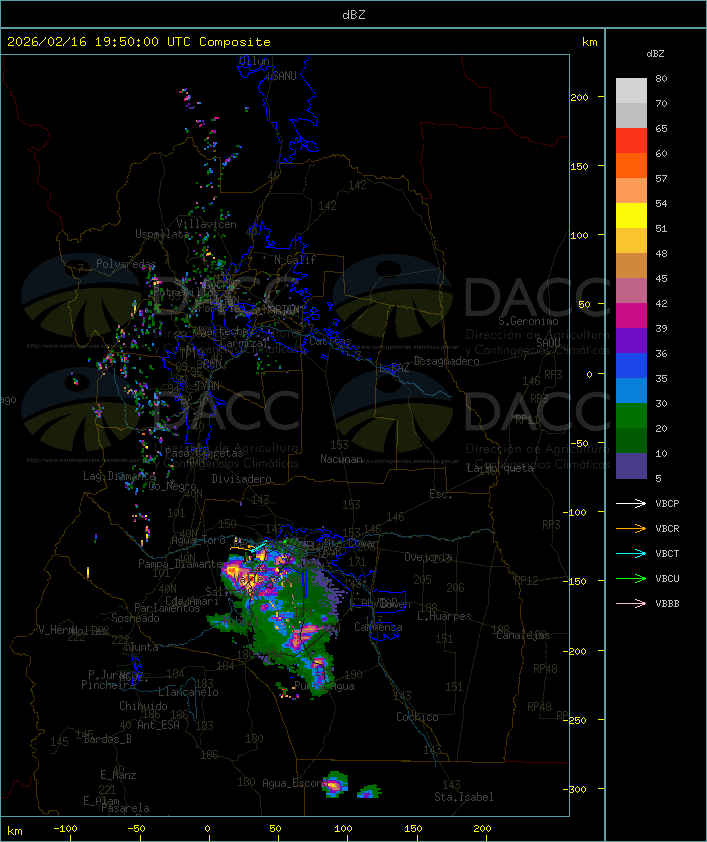
Task: Click the 2026/02/16 19:50:00 UTC Composite timestamp
Action: [139, 42]
